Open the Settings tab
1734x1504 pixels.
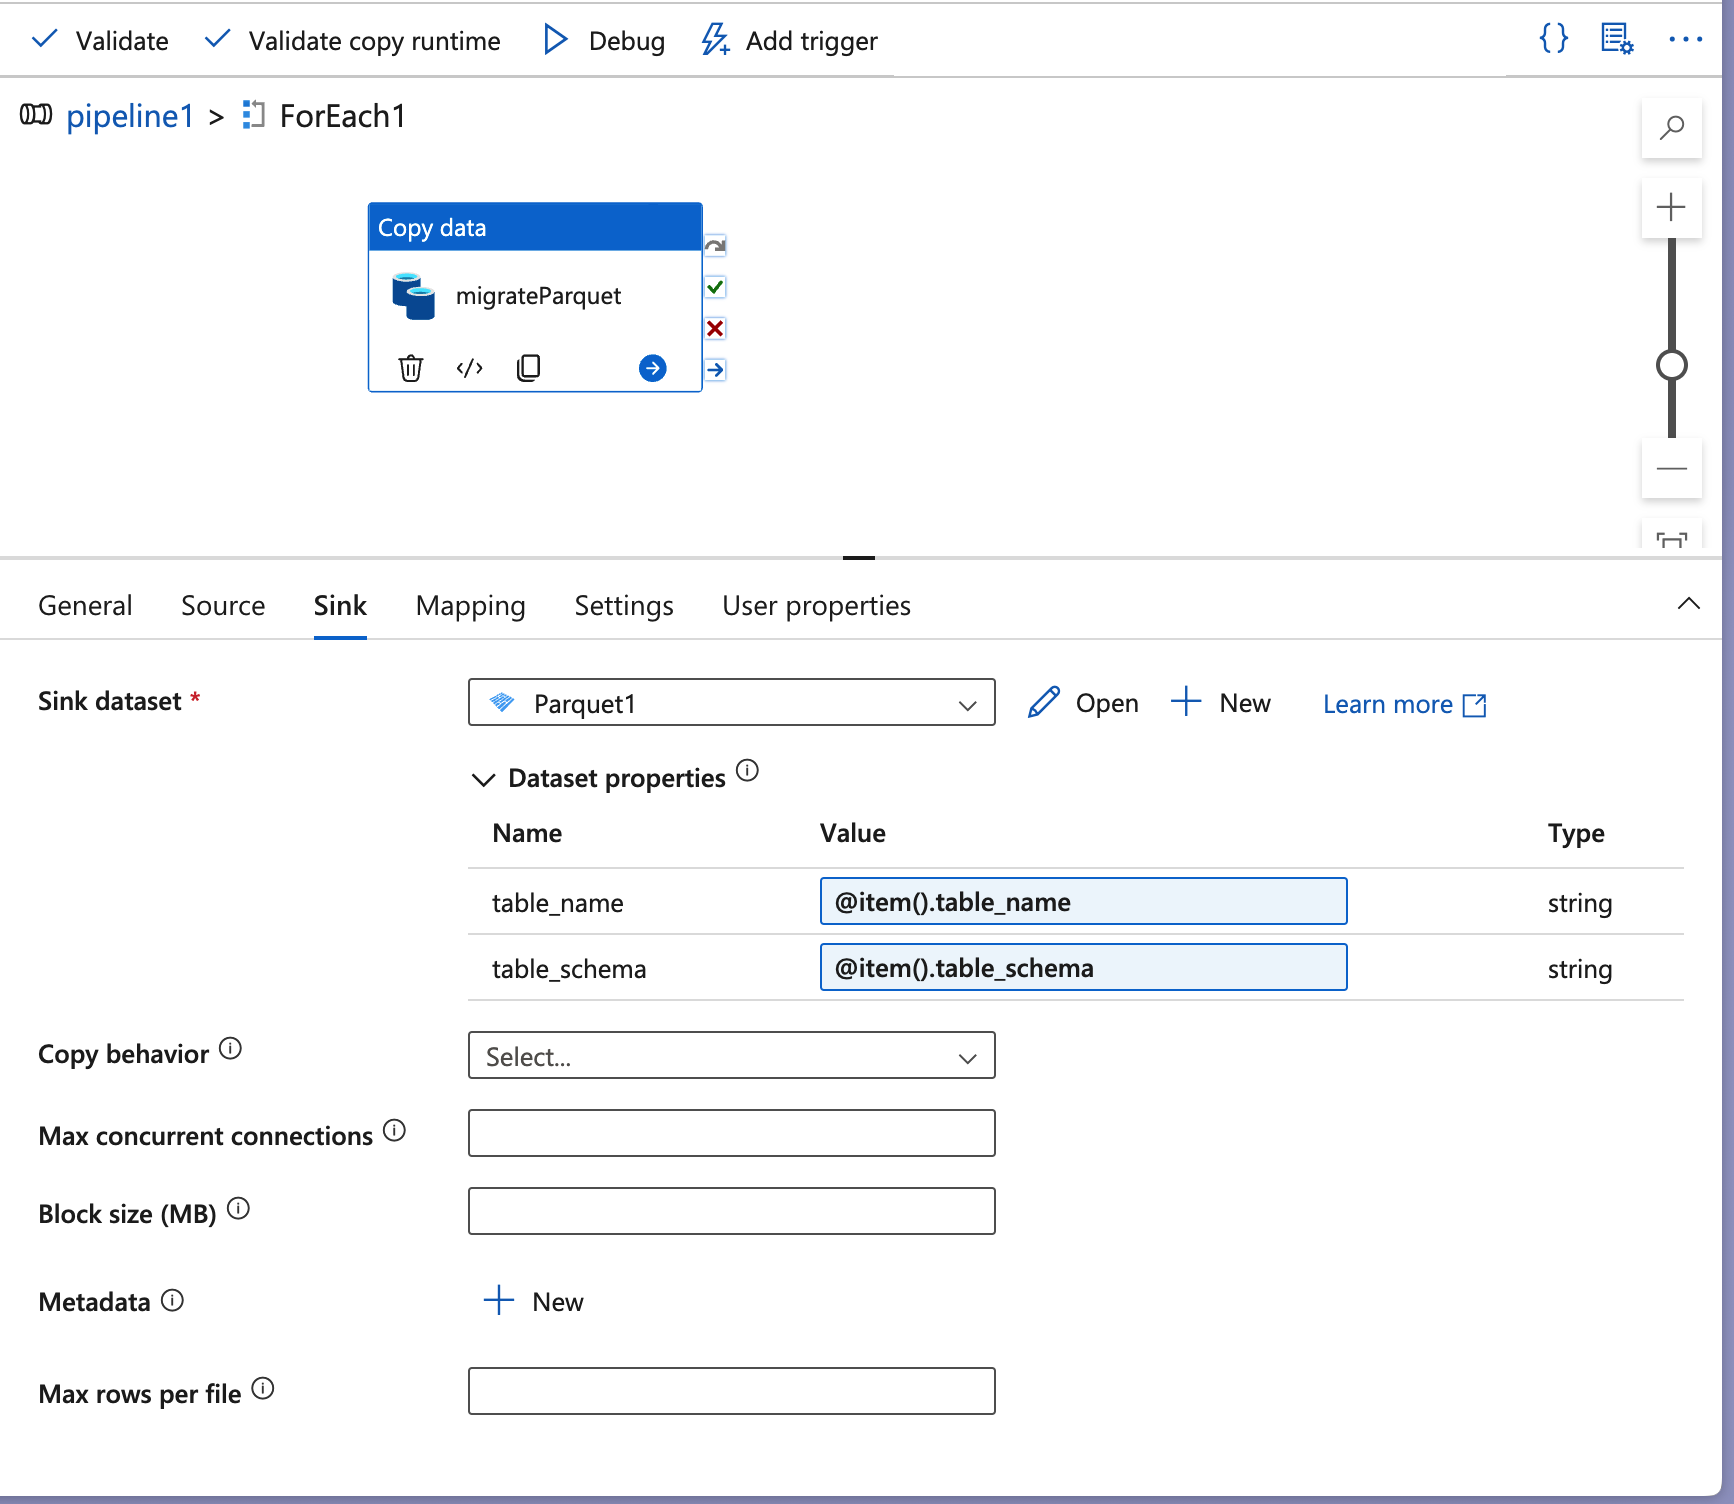pyautogui.click(x=624, y=606)
